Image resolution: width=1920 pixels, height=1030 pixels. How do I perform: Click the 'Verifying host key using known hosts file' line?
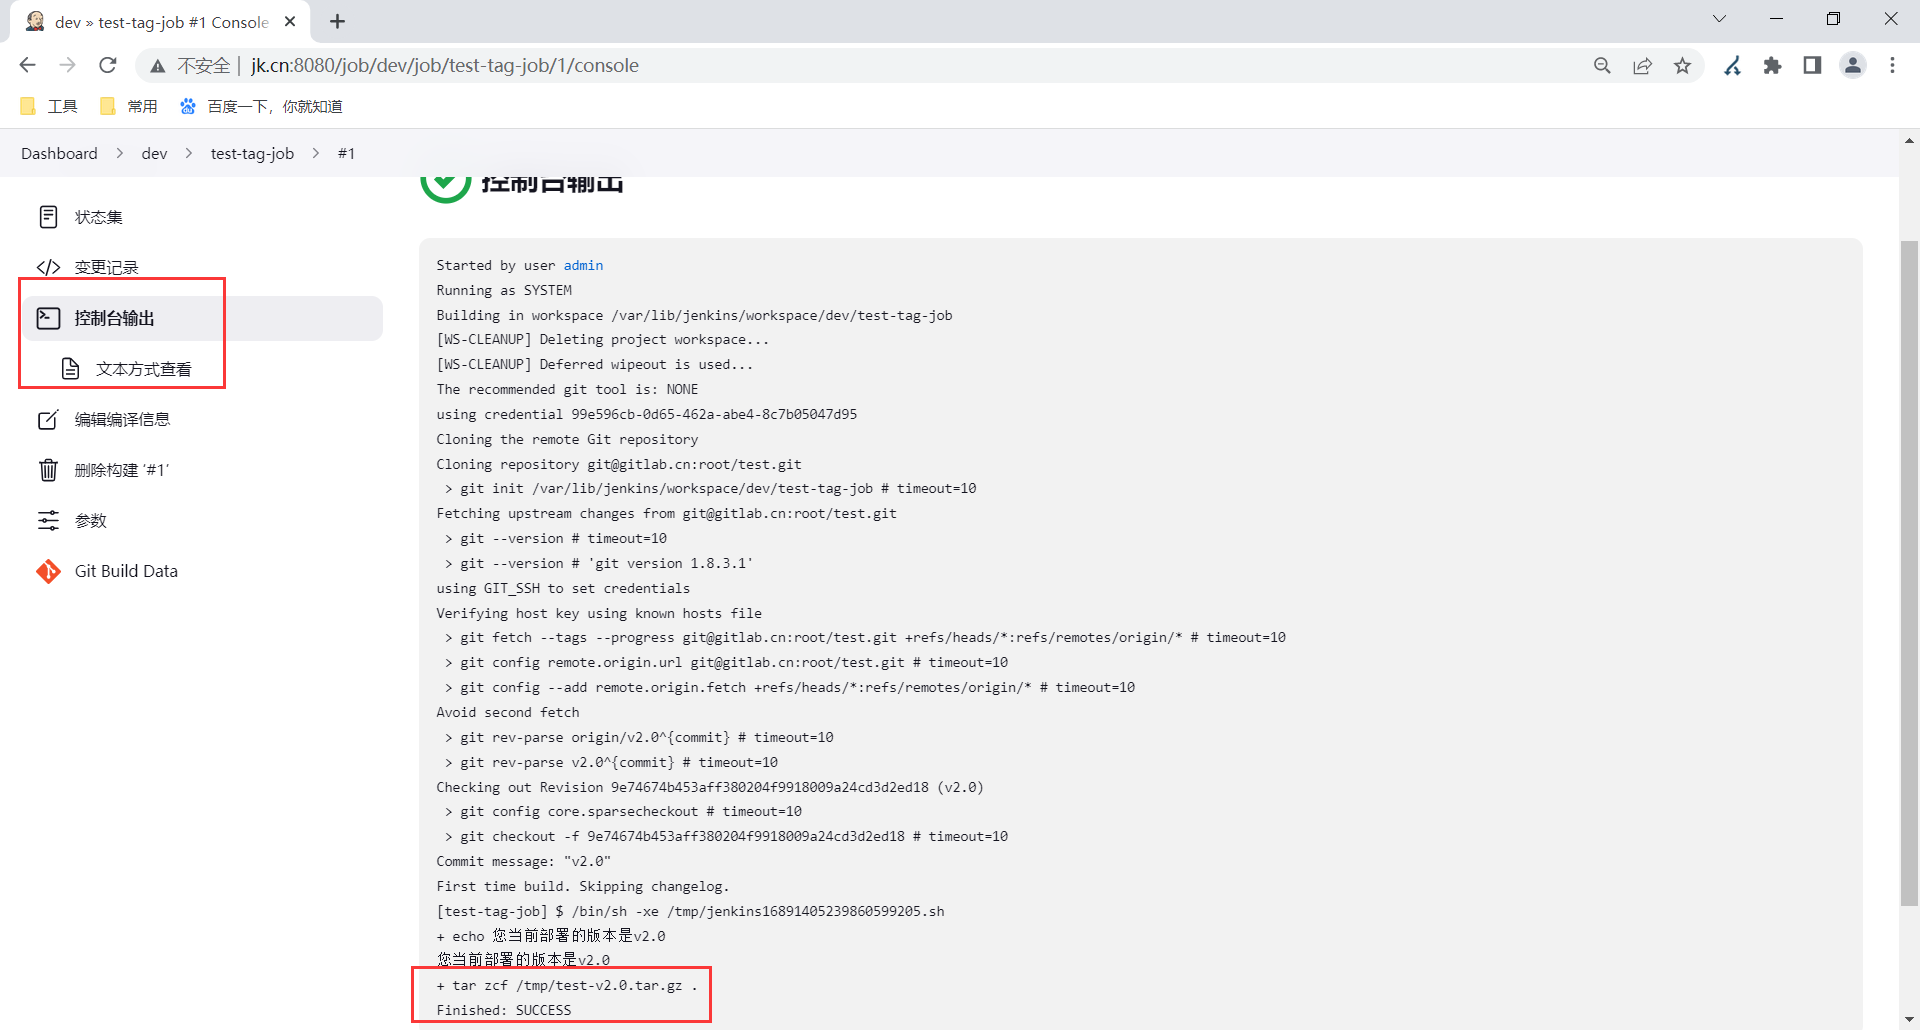599,613
